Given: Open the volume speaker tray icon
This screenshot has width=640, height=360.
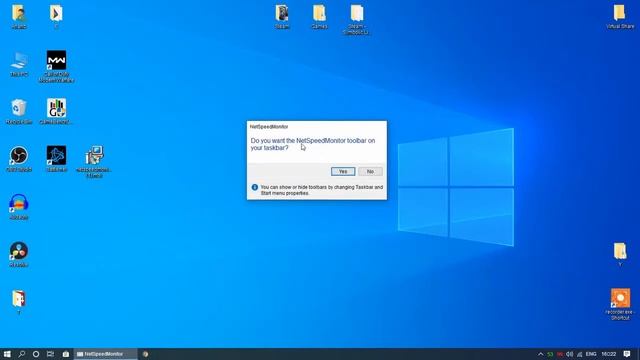Looking at the screenshot, I should [x=569, y=354].
